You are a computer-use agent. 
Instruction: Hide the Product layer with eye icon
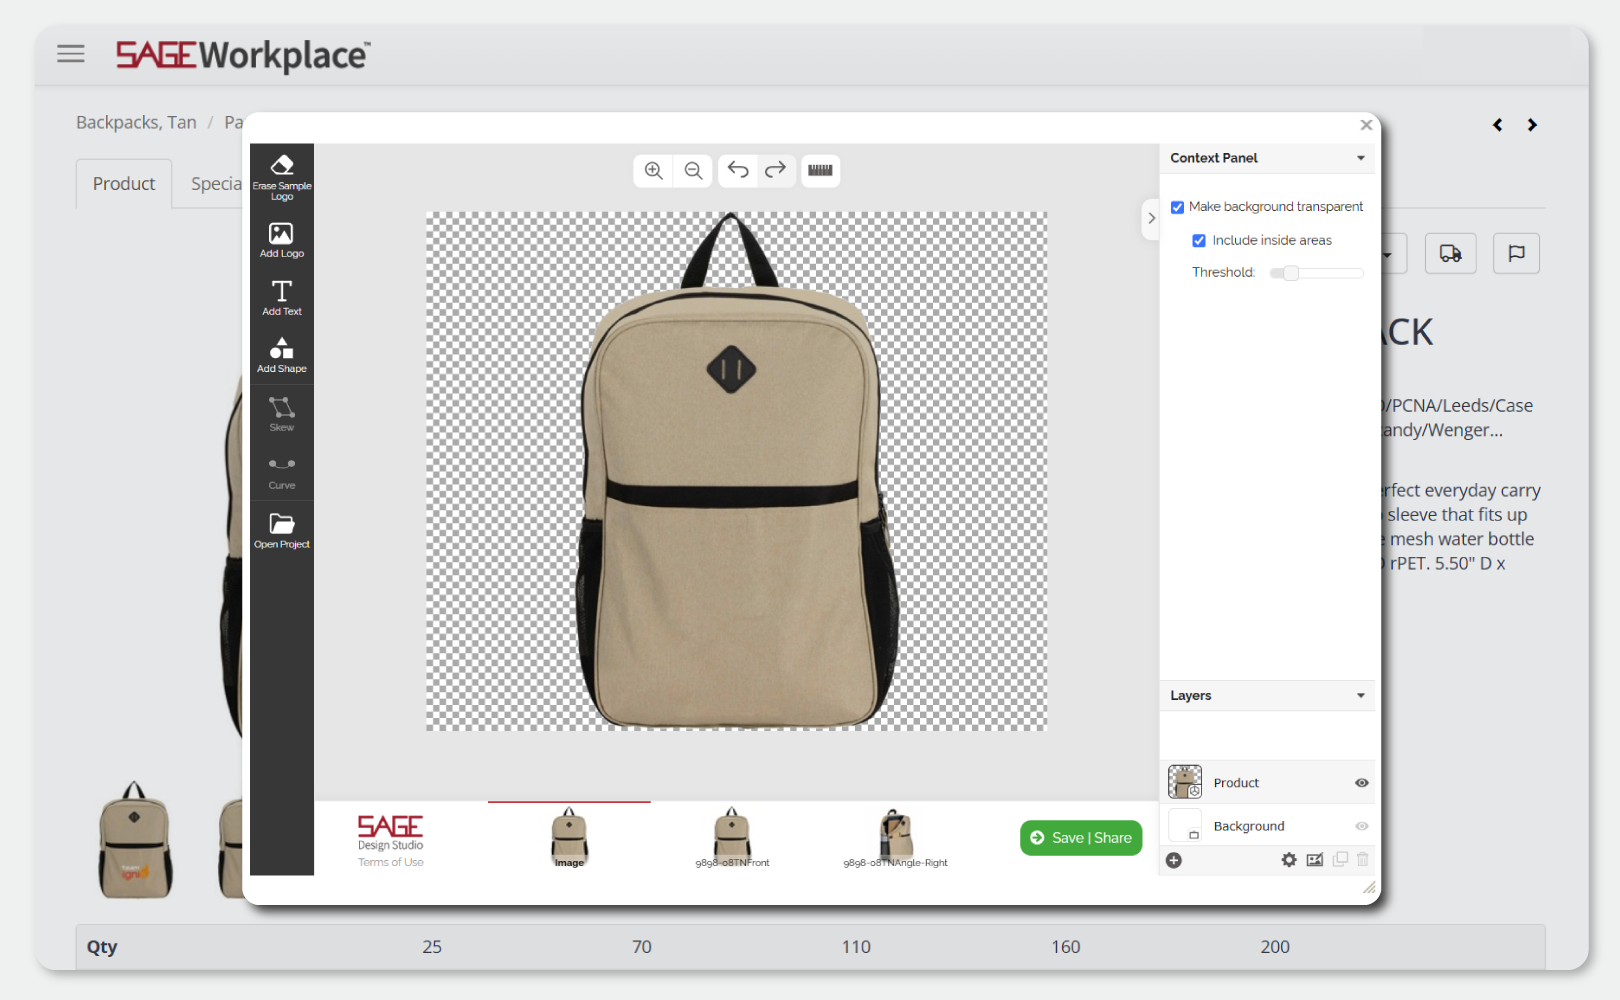click(1361, 783)
